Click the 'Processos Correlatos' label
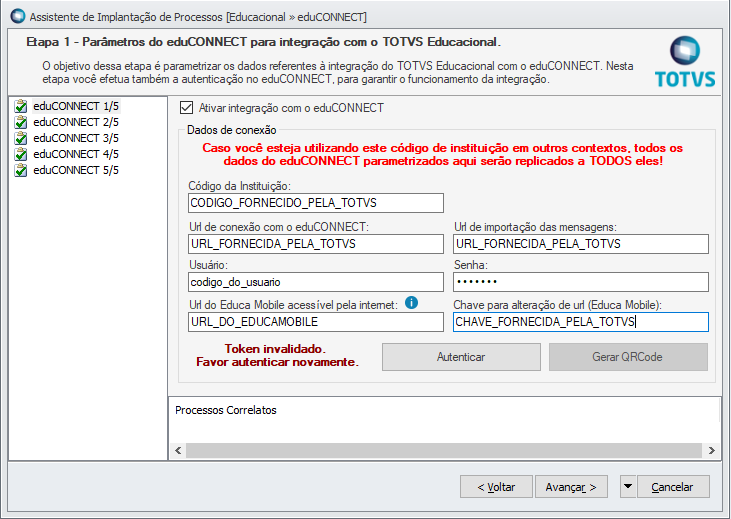Viewport: 731px width, 519px height. (x=226, y=410)
